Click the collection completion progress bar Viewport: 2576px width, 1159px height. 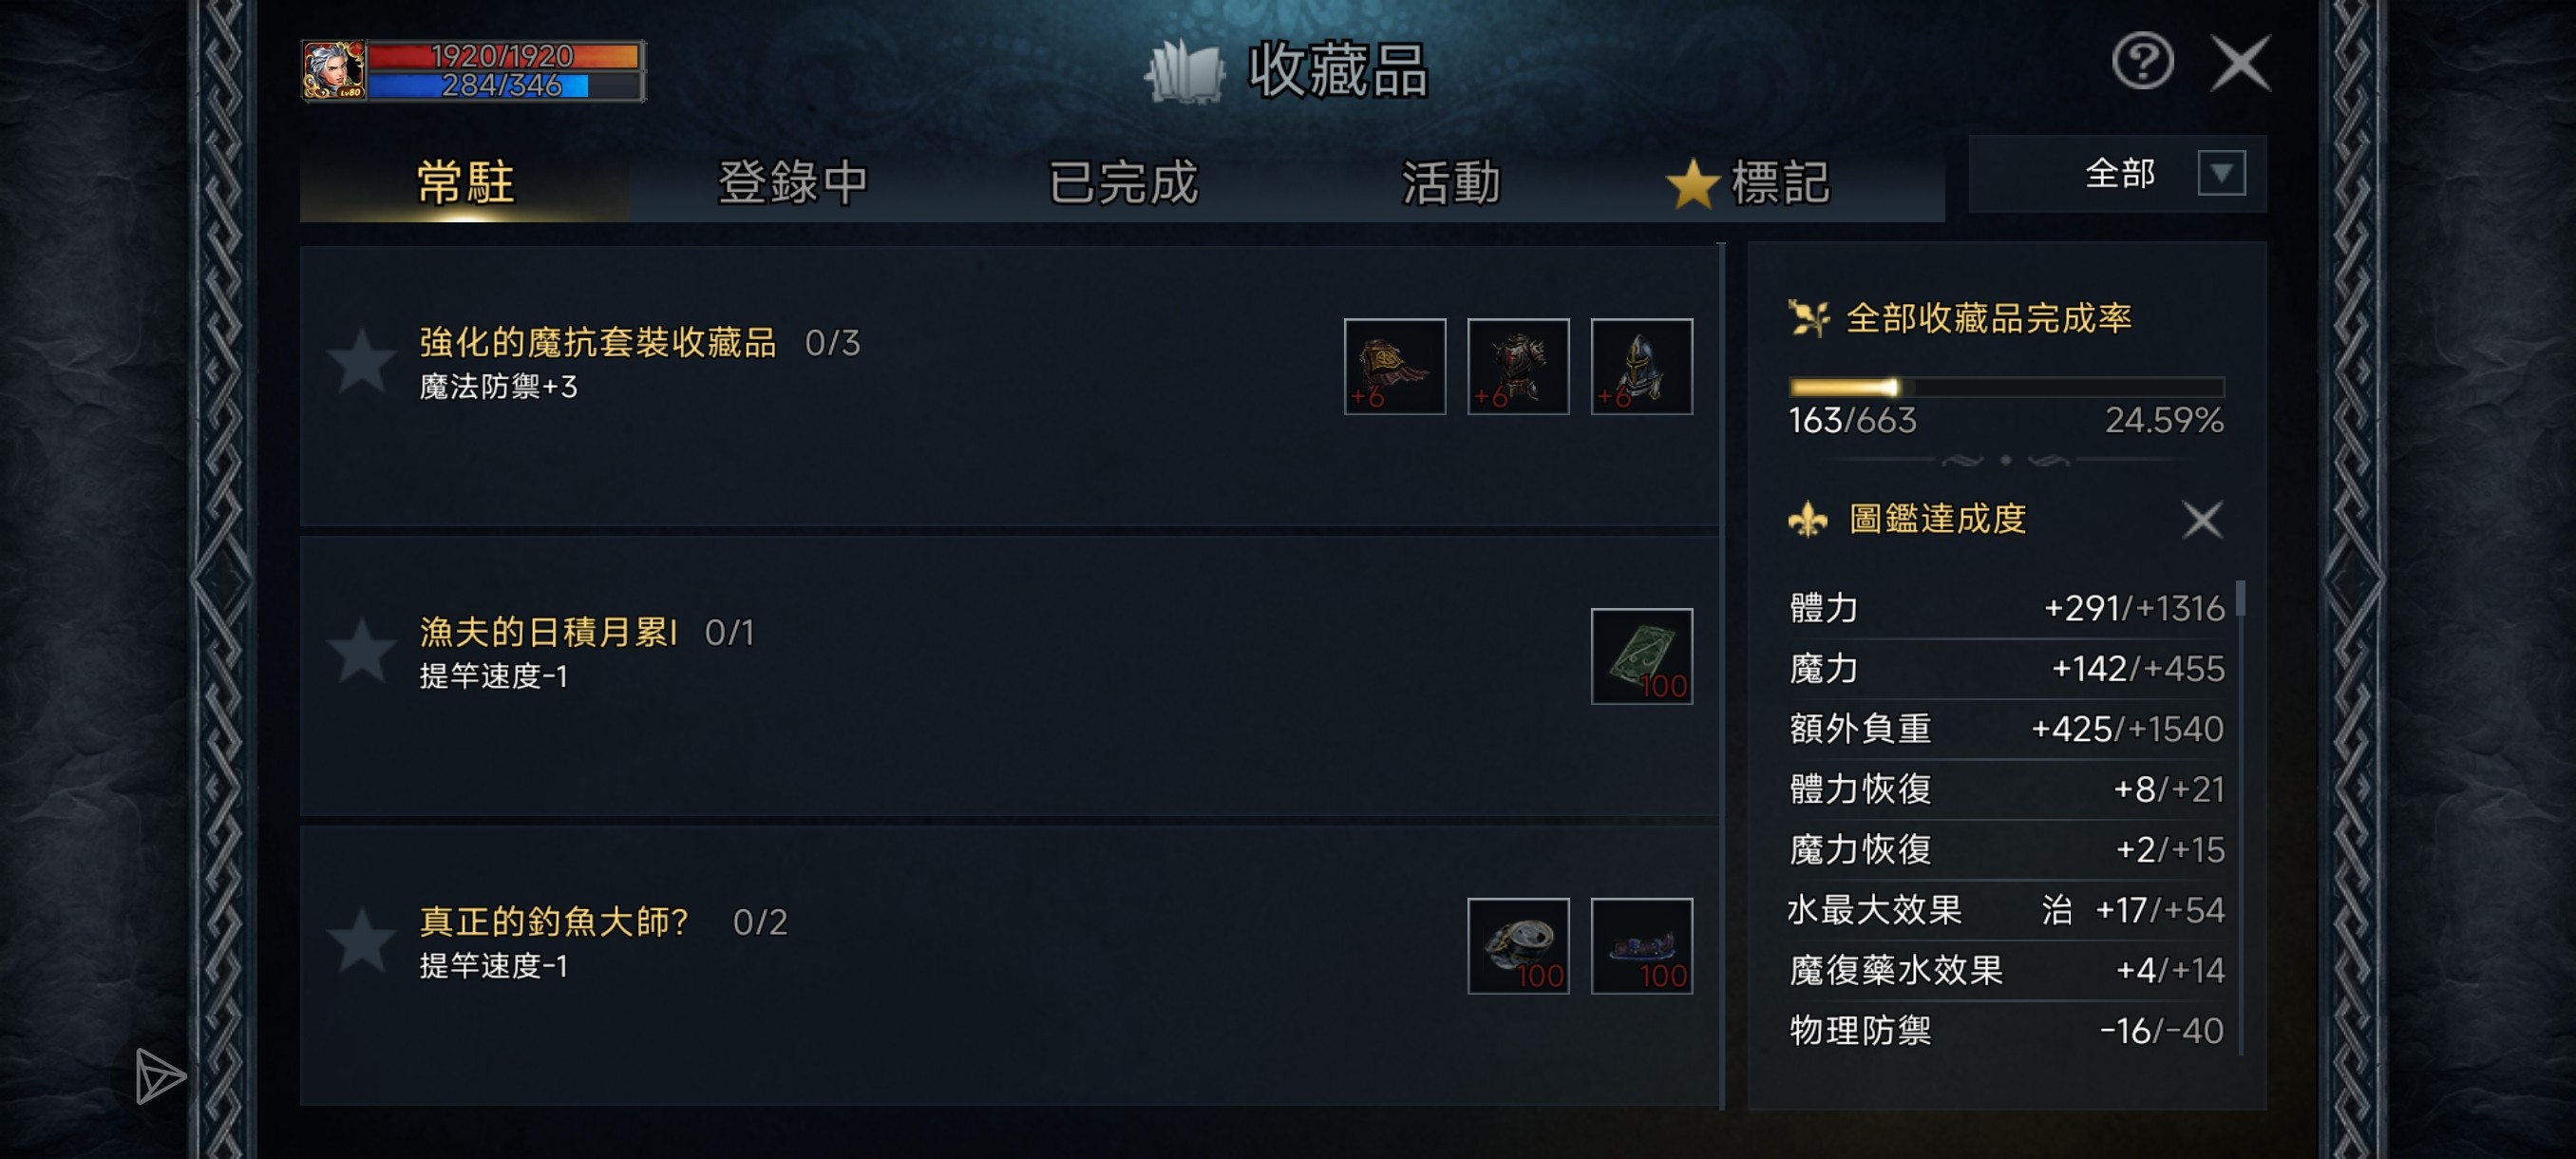[2005, 387]
